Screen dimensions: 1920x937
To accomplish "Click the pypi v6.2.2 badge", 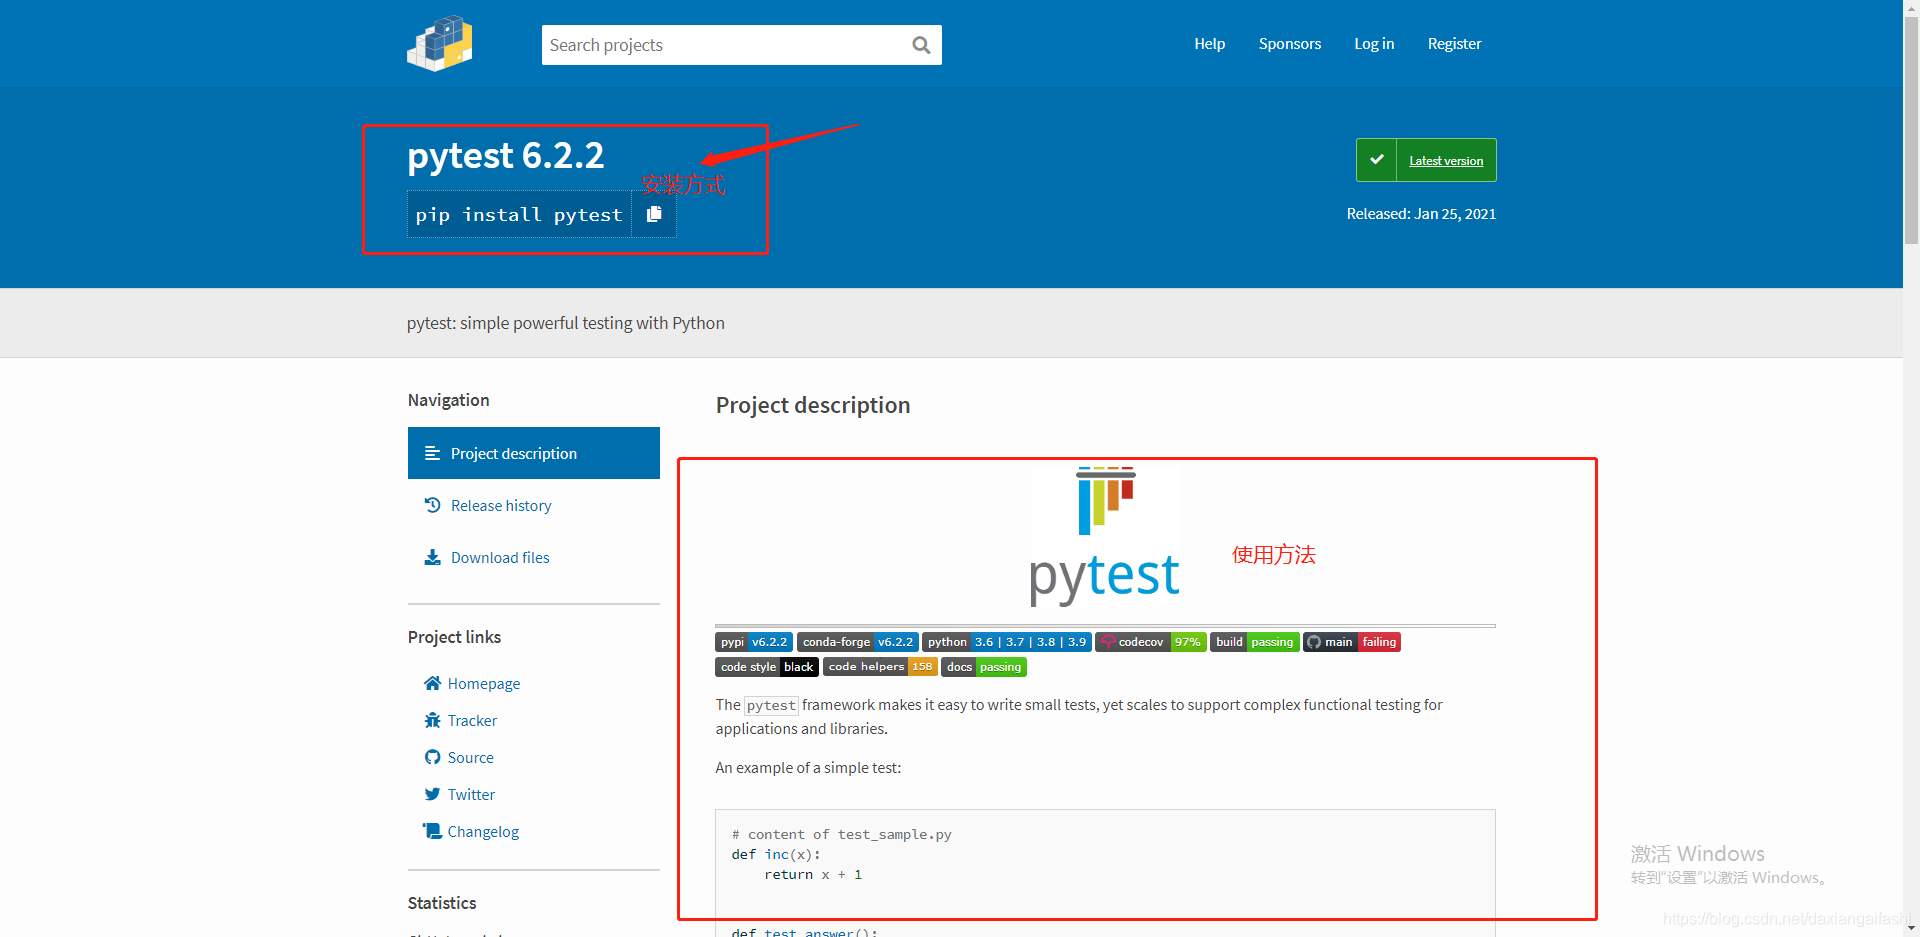I will (754, 642).
